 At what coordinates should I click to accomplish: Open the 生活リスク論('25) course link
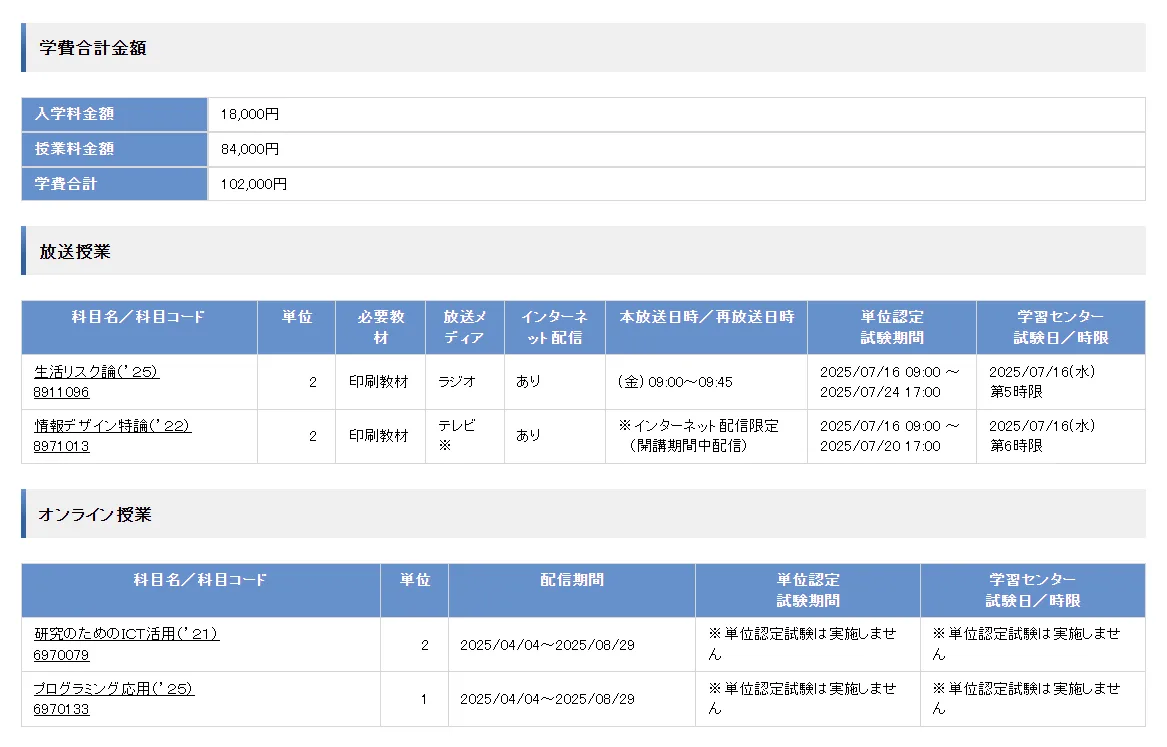[96, 372]
